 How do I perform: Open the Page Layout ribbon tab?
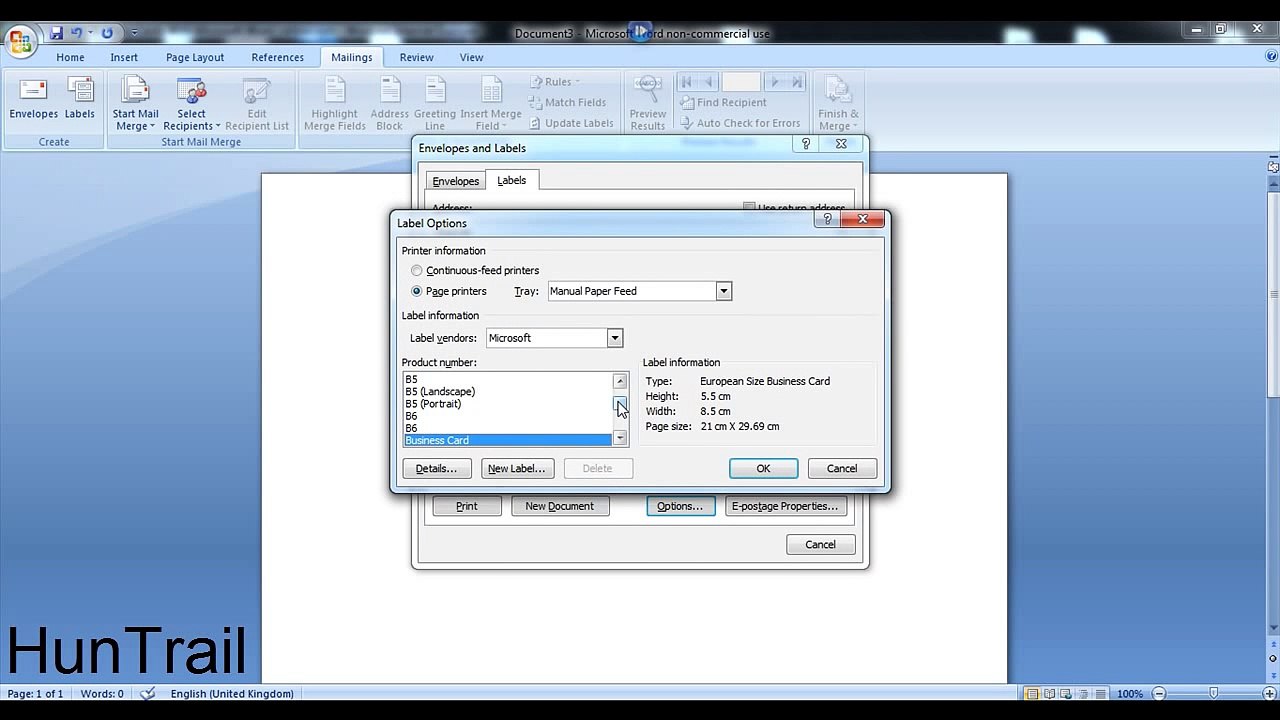(195, 57)
